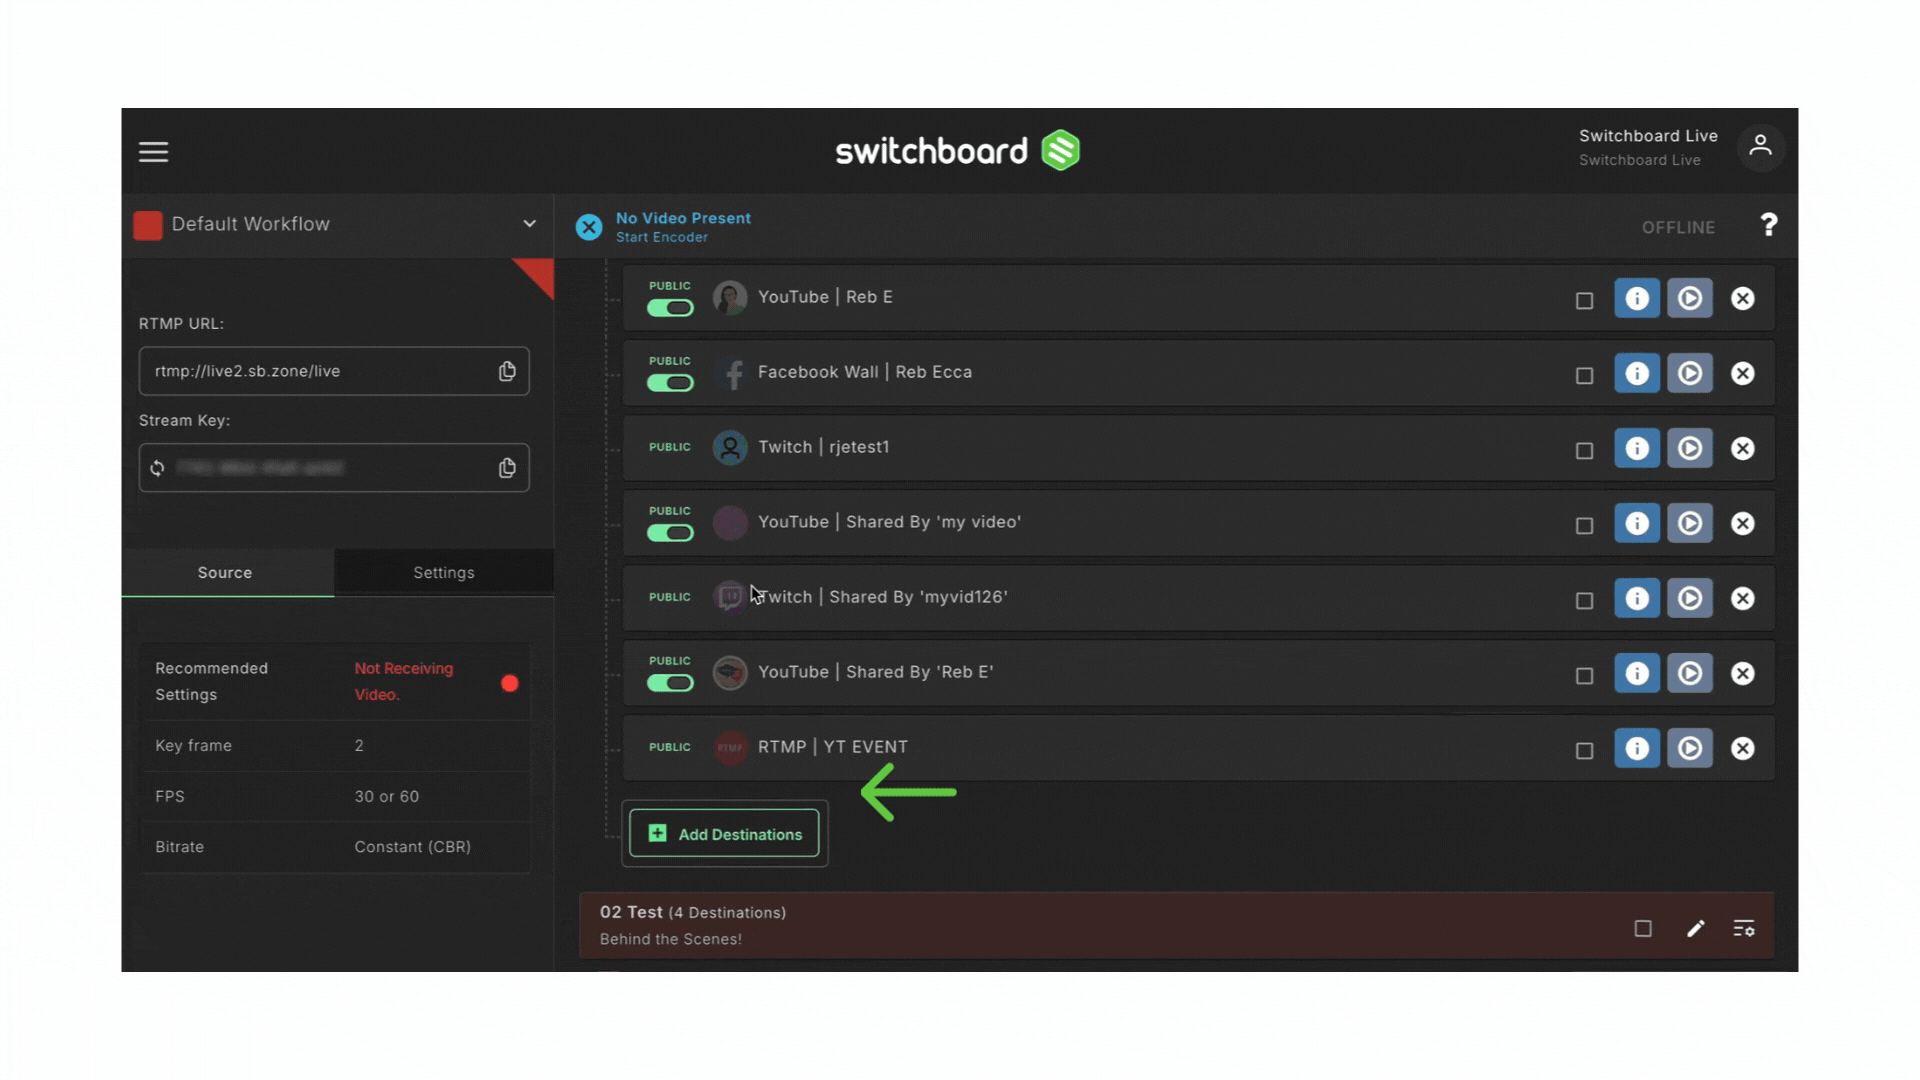The image size is (1920, 1080).
Task: Click the RTMP URL input field
Action: point(334,371)
